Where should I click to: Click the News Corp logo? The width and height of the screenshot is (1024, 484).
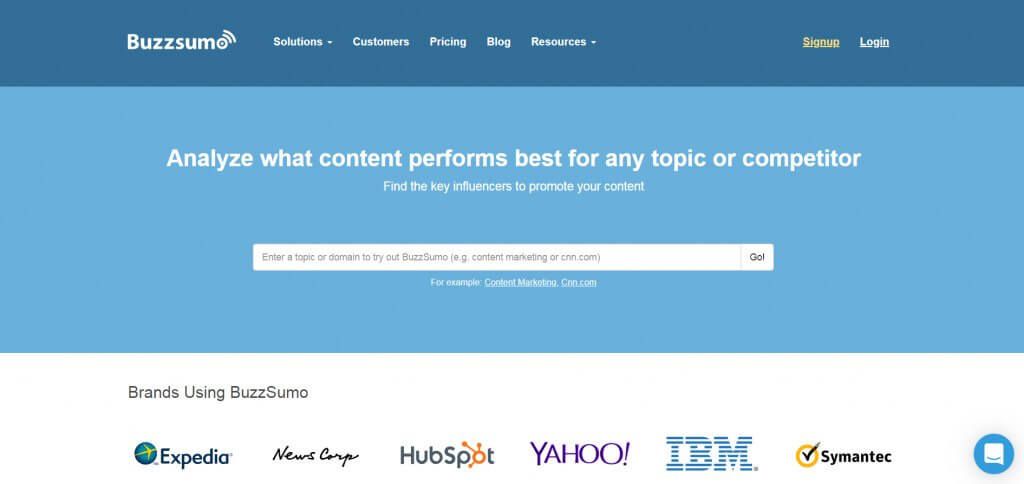coord(315,456)
